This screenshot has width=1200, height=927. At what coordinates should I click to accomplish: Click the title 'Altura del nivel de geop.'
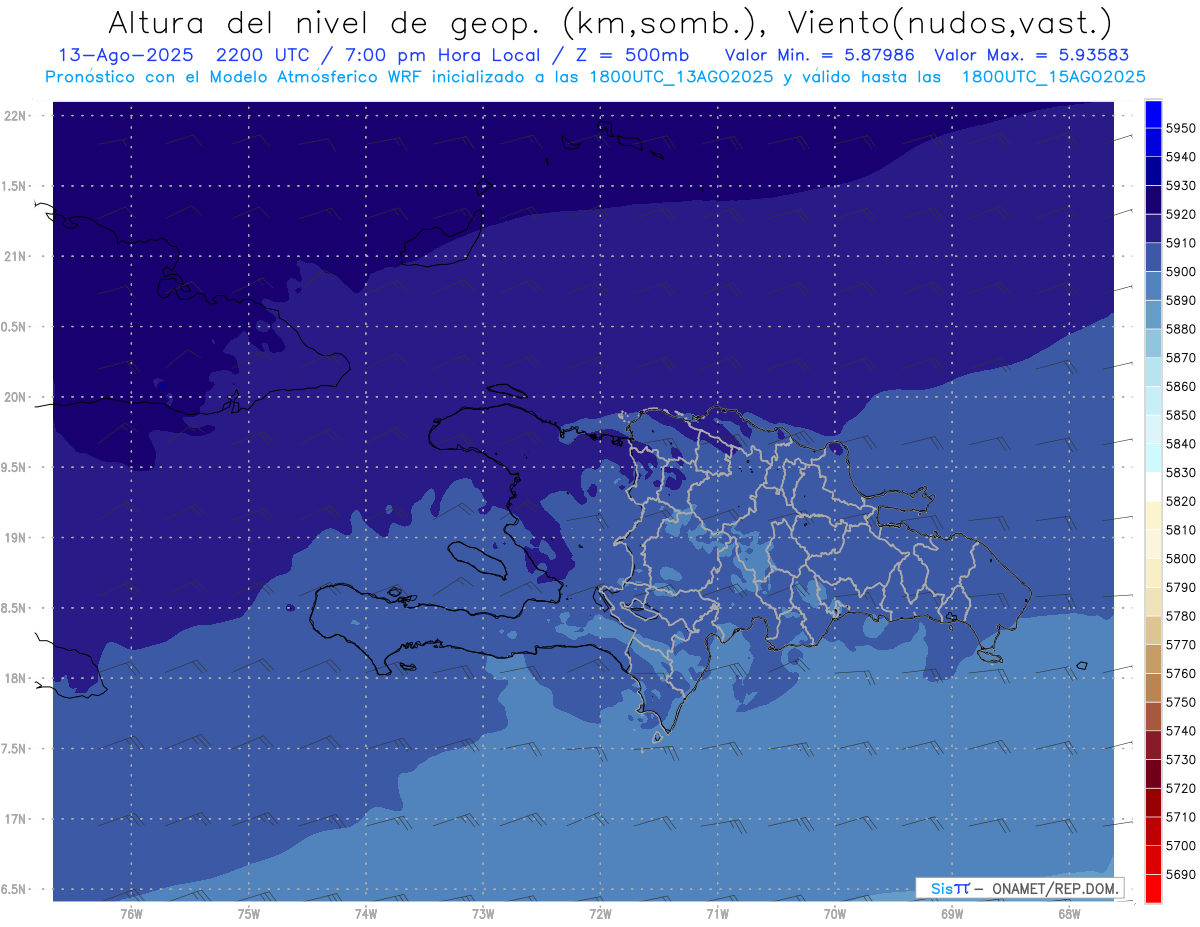coord(327,22)
